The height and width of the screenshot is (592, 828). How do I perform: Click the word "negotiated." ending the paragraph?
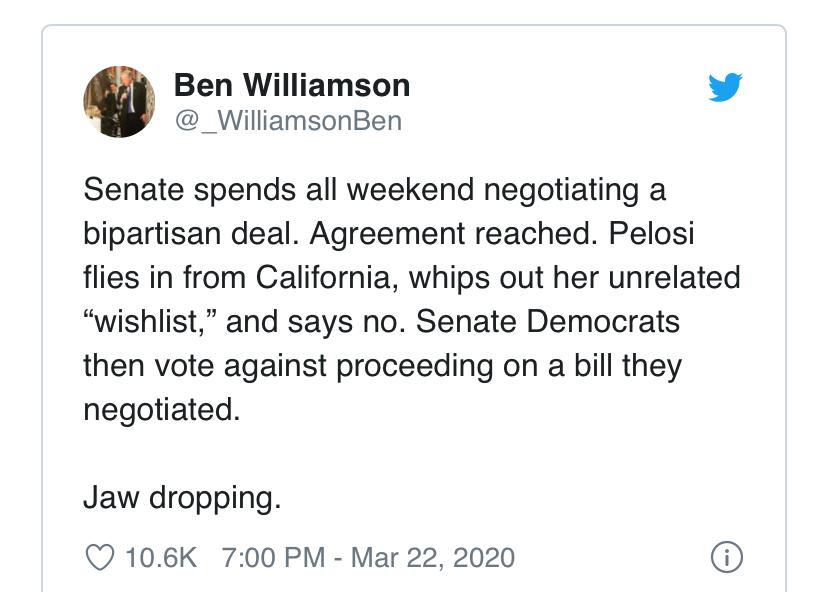coord(162,410)
